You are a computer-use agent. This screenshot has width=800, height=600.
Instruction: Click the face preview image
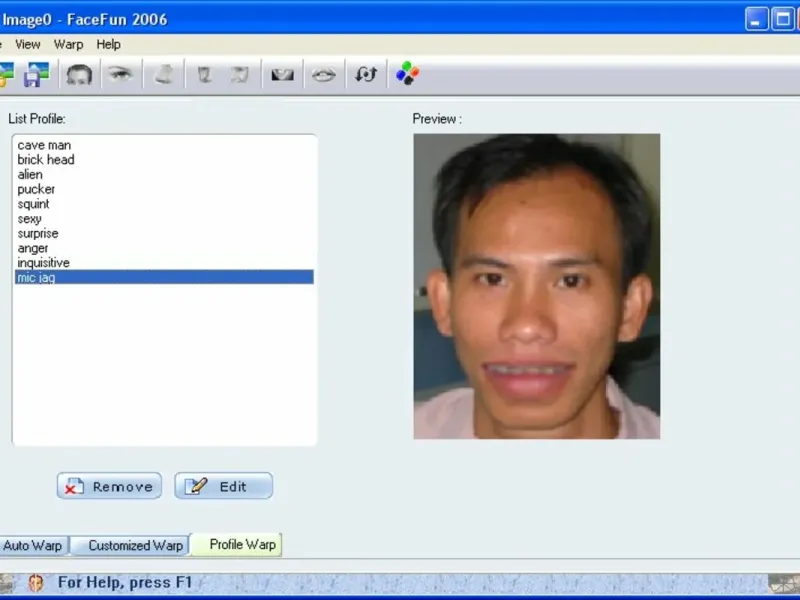click(537, 286)
